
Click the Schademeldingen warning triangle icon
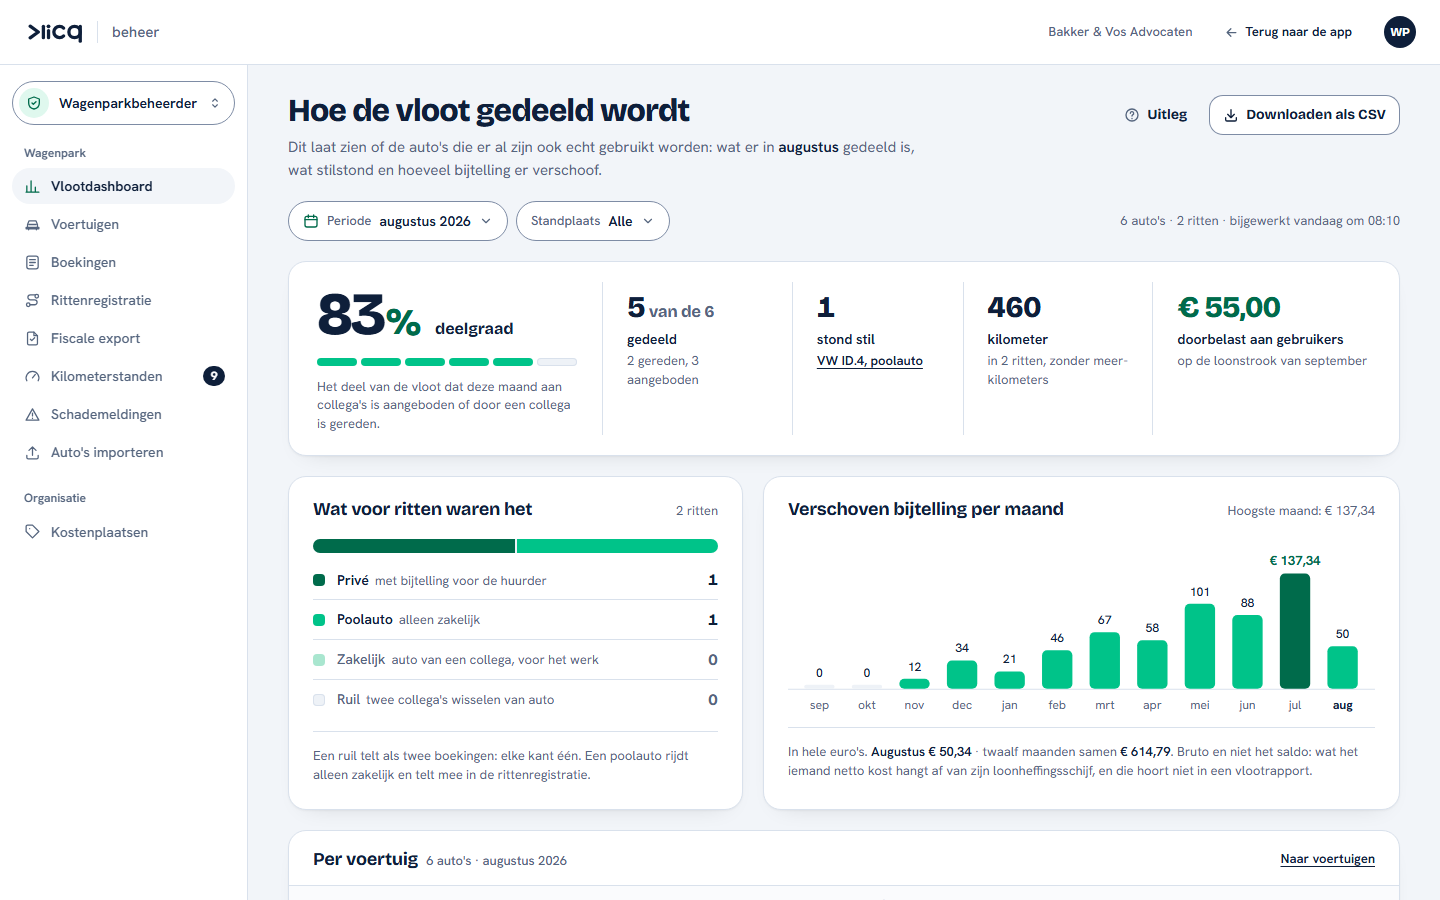pos(32,414)
